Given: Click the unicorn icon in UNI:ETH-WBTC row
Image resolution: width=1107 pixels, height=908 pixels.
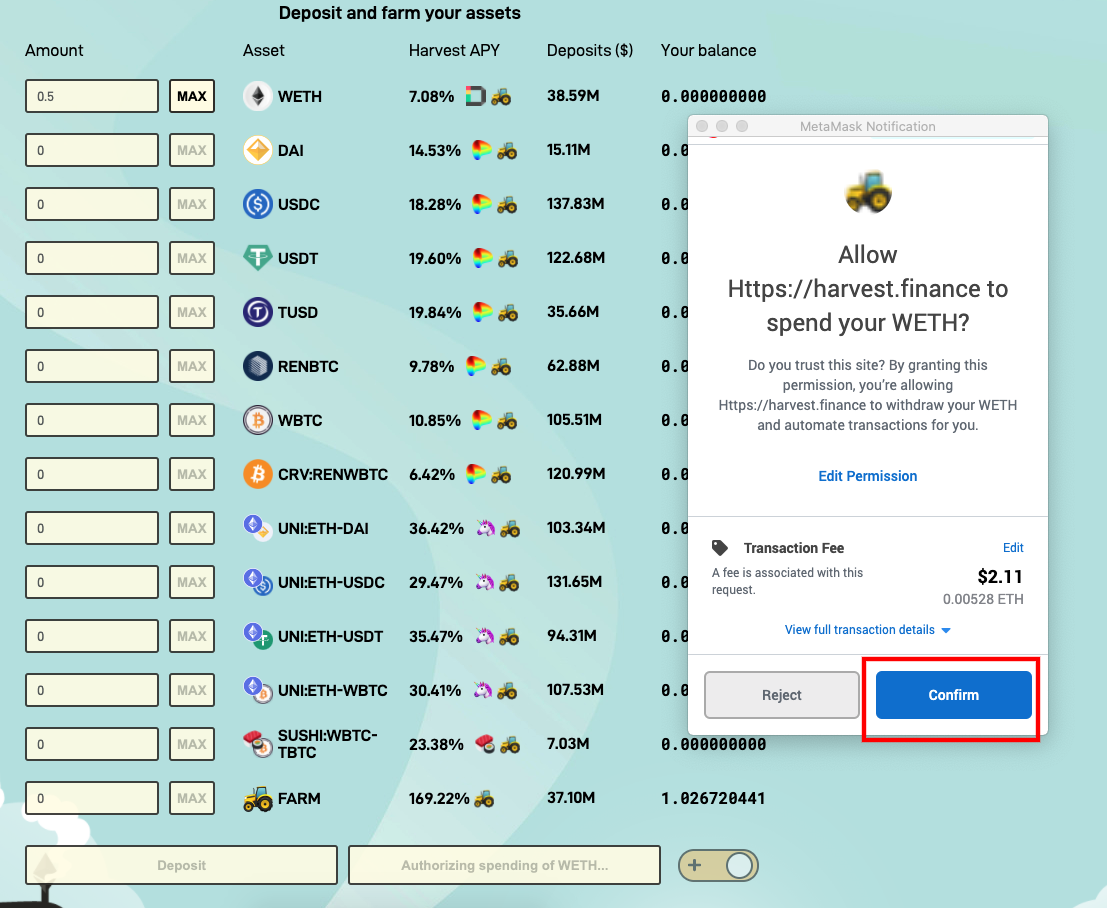Looking at the screenshot, I should (483, 689).
